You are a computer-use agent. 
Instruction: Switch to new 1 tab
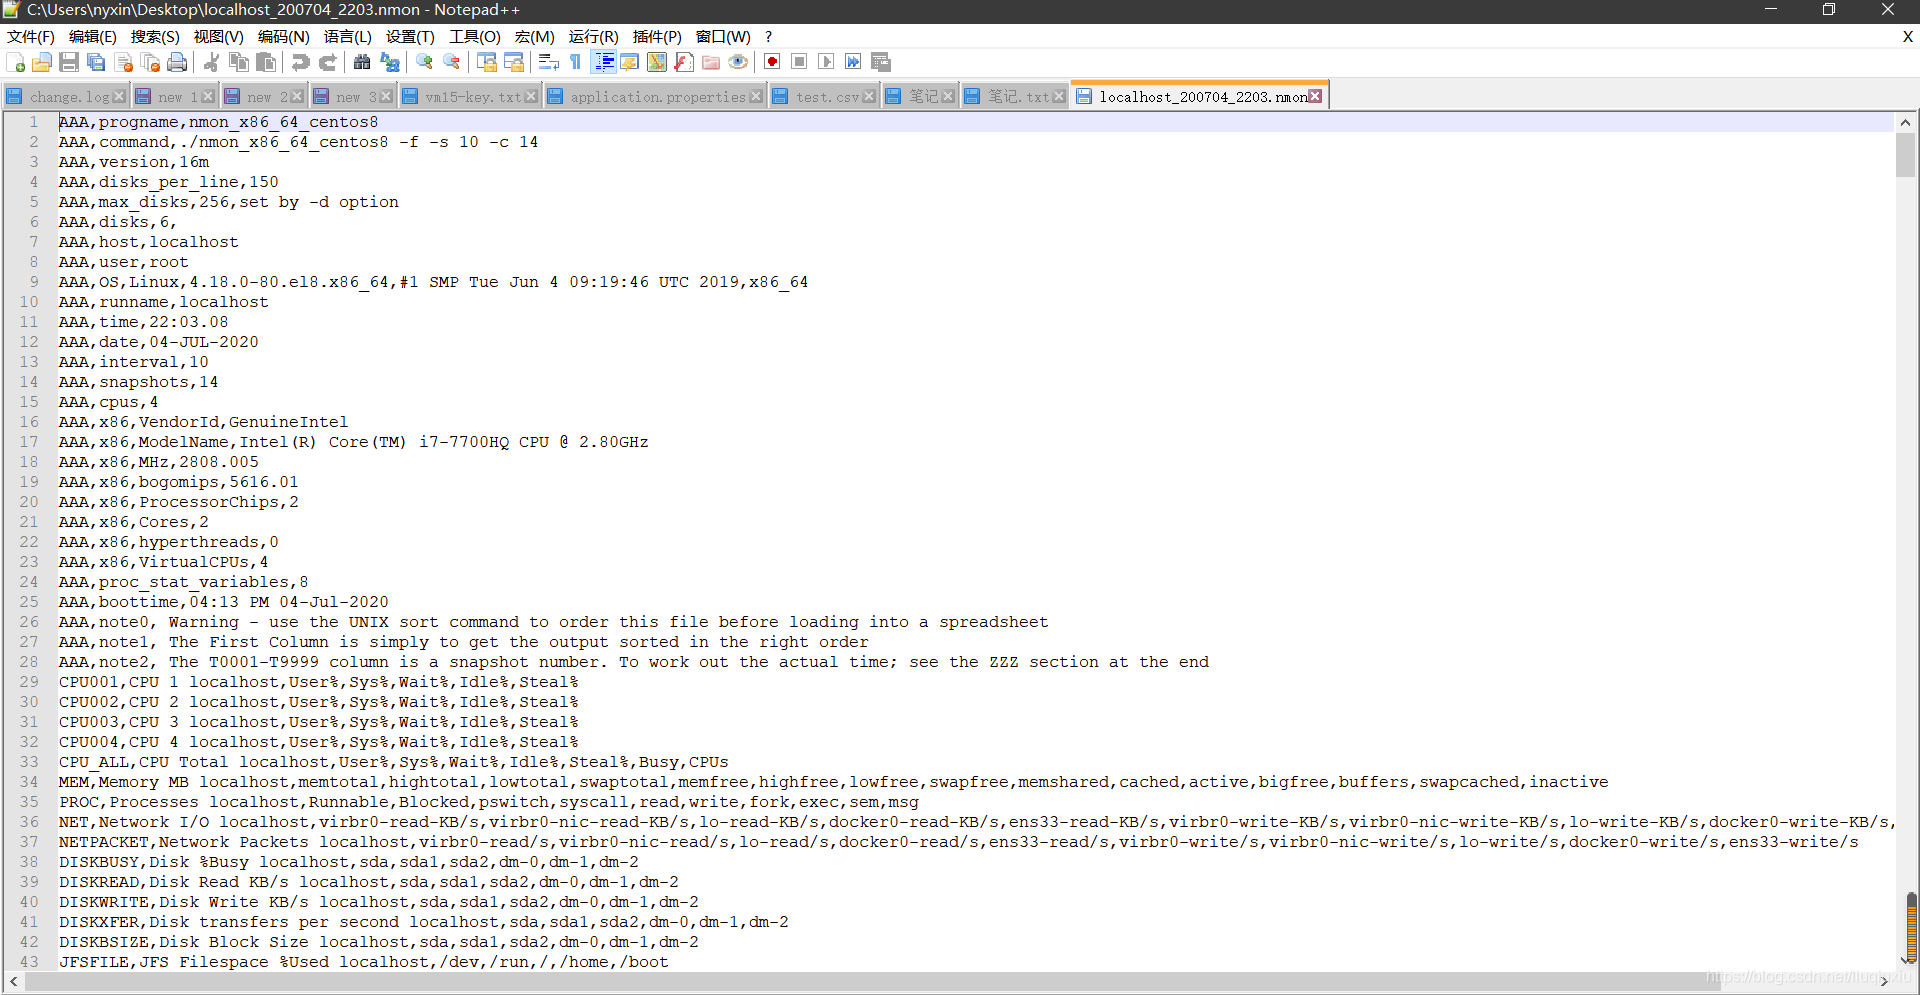[177, 97]
